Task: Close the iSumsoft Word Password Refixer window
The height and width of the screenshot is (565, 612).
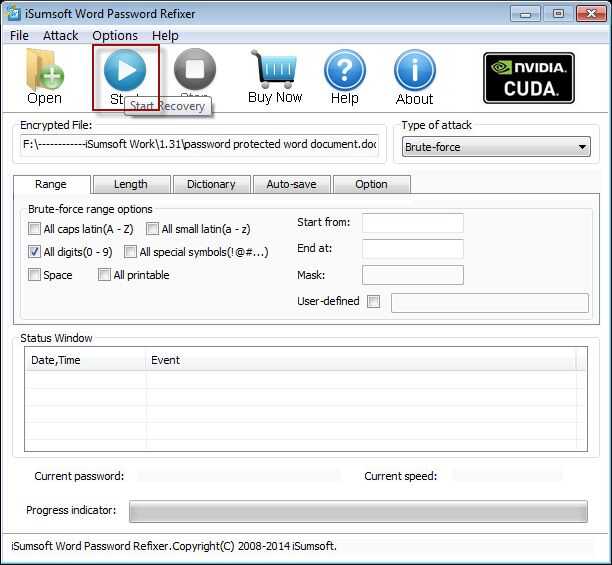Action: pyautogui.click(x=591, y=14)
